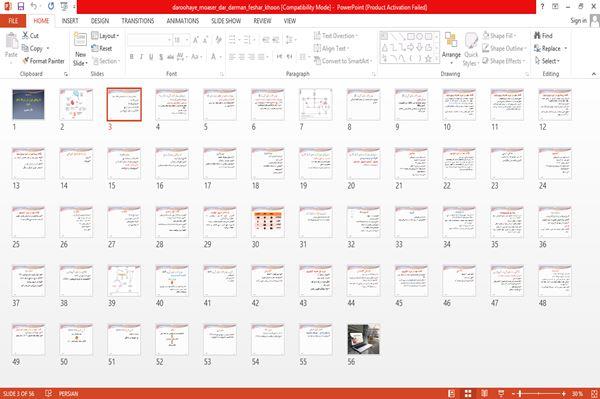Open Shape Fill dropdown
This screenshot has width=600, height=399.
tap(499, 36)
